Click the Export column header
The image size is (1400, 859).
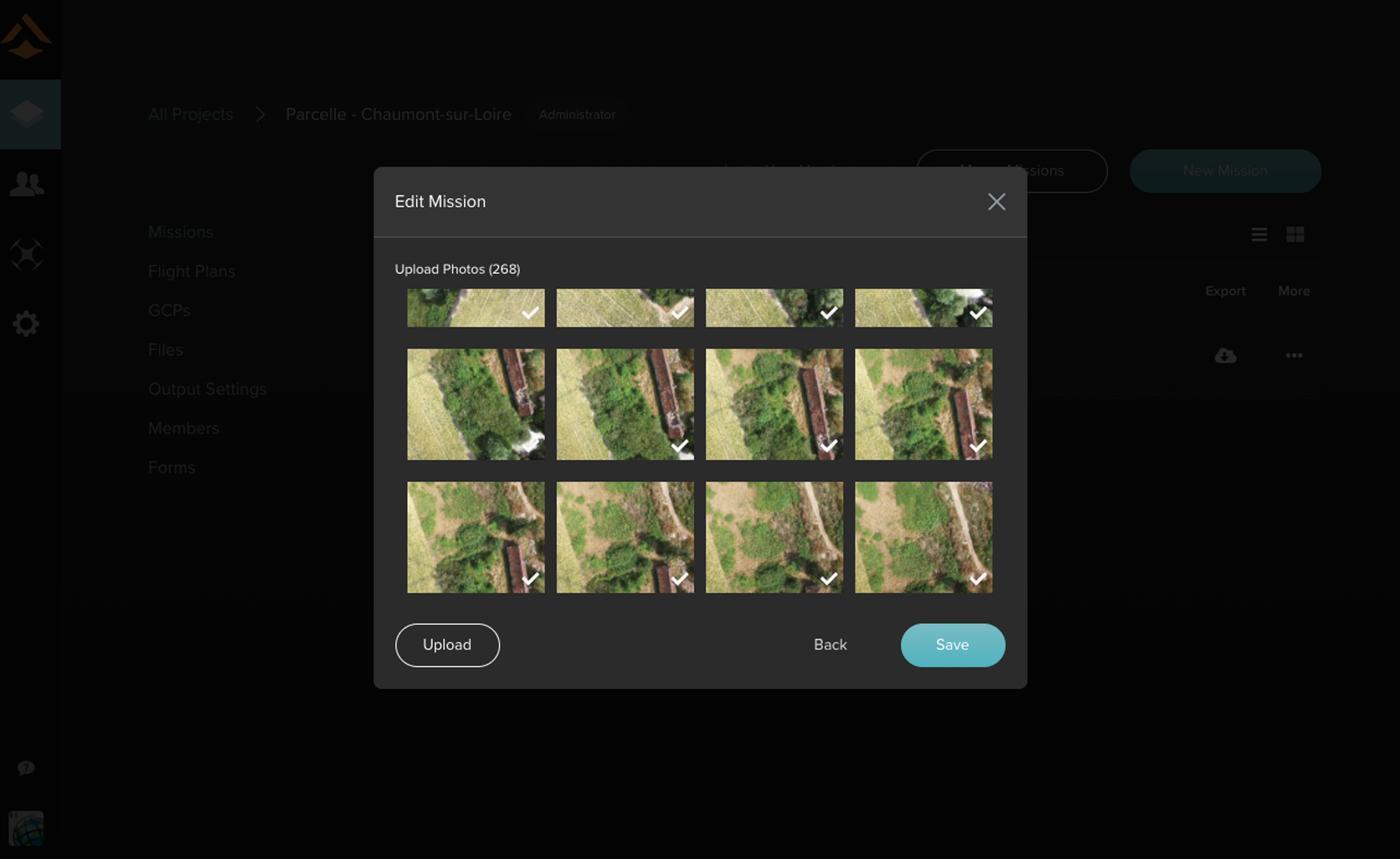pyautogui.click(x=1225, y=291)
